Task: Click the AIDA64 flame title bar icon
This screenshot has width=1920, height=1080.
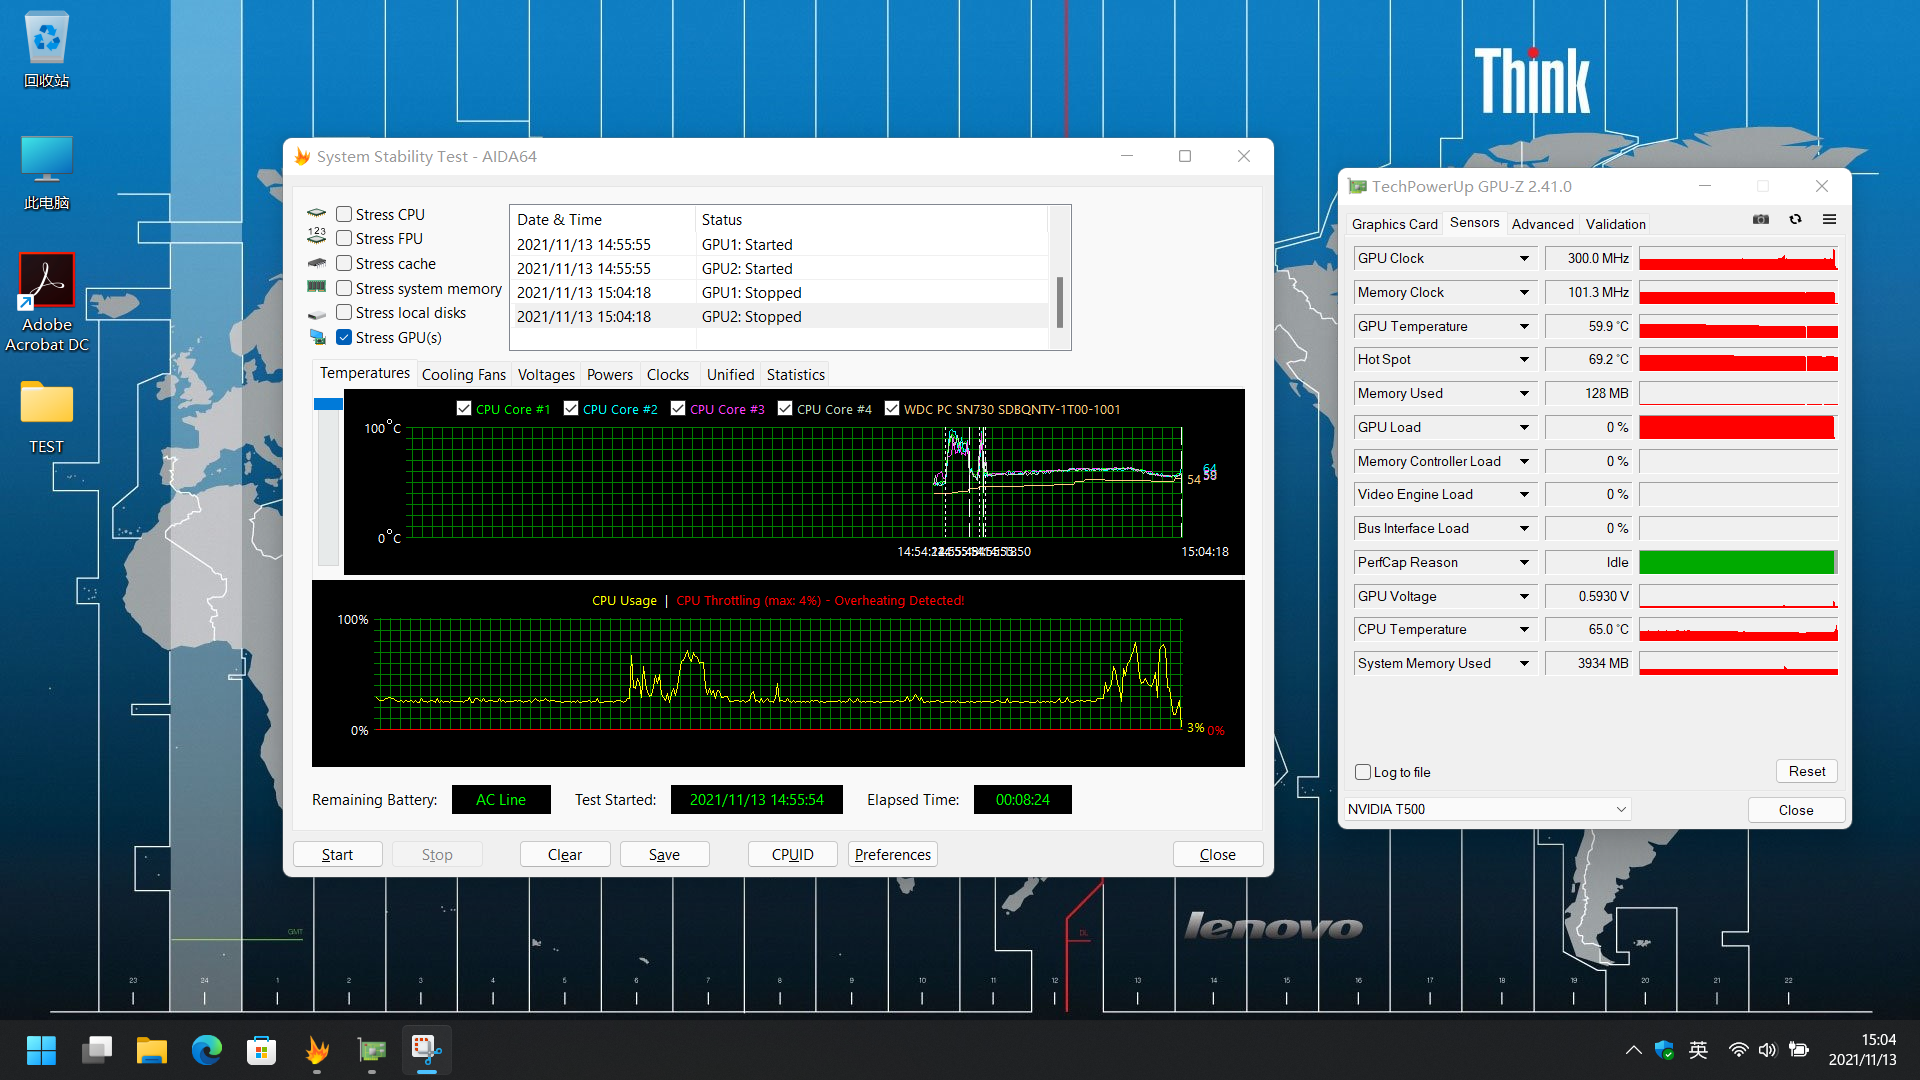Action: 302,156
